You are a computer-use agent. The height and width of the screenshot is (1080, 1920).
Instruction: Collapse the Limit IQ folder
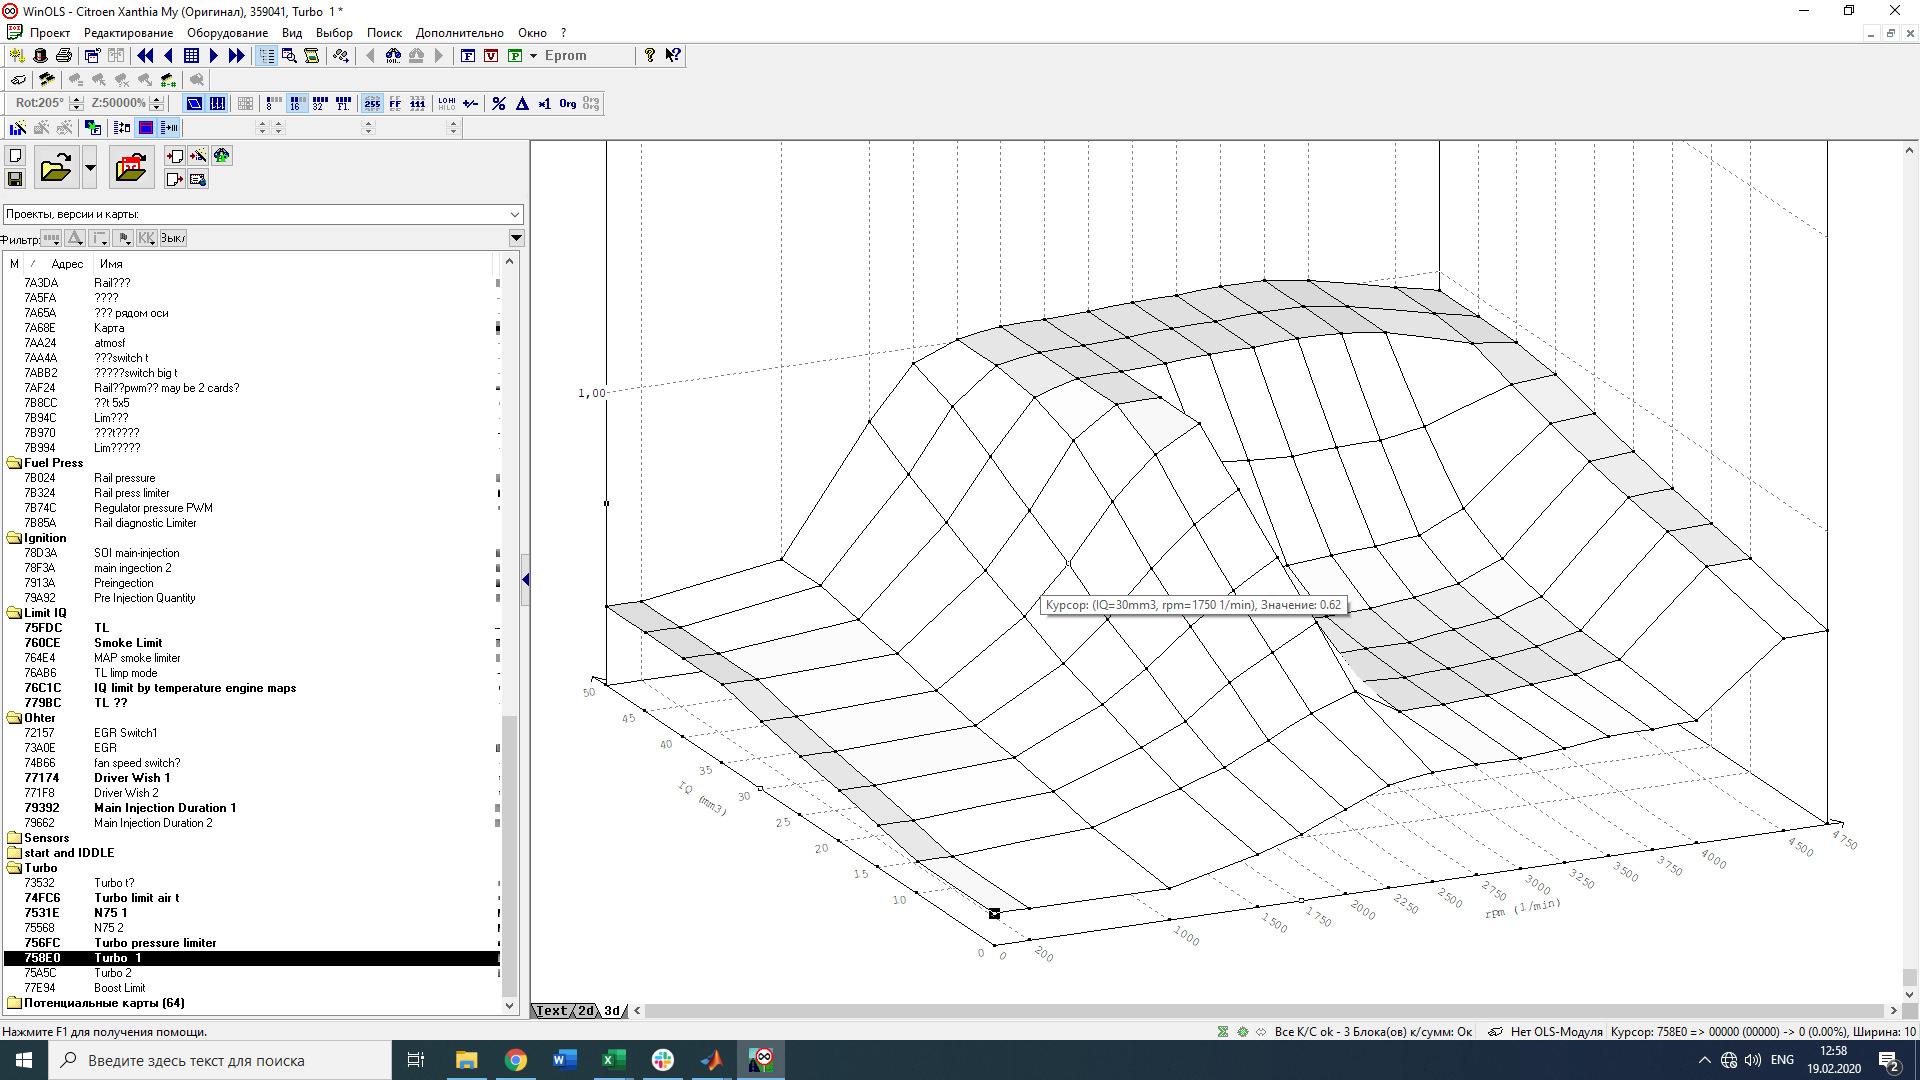pyautogui.click(x=14, y=613)
